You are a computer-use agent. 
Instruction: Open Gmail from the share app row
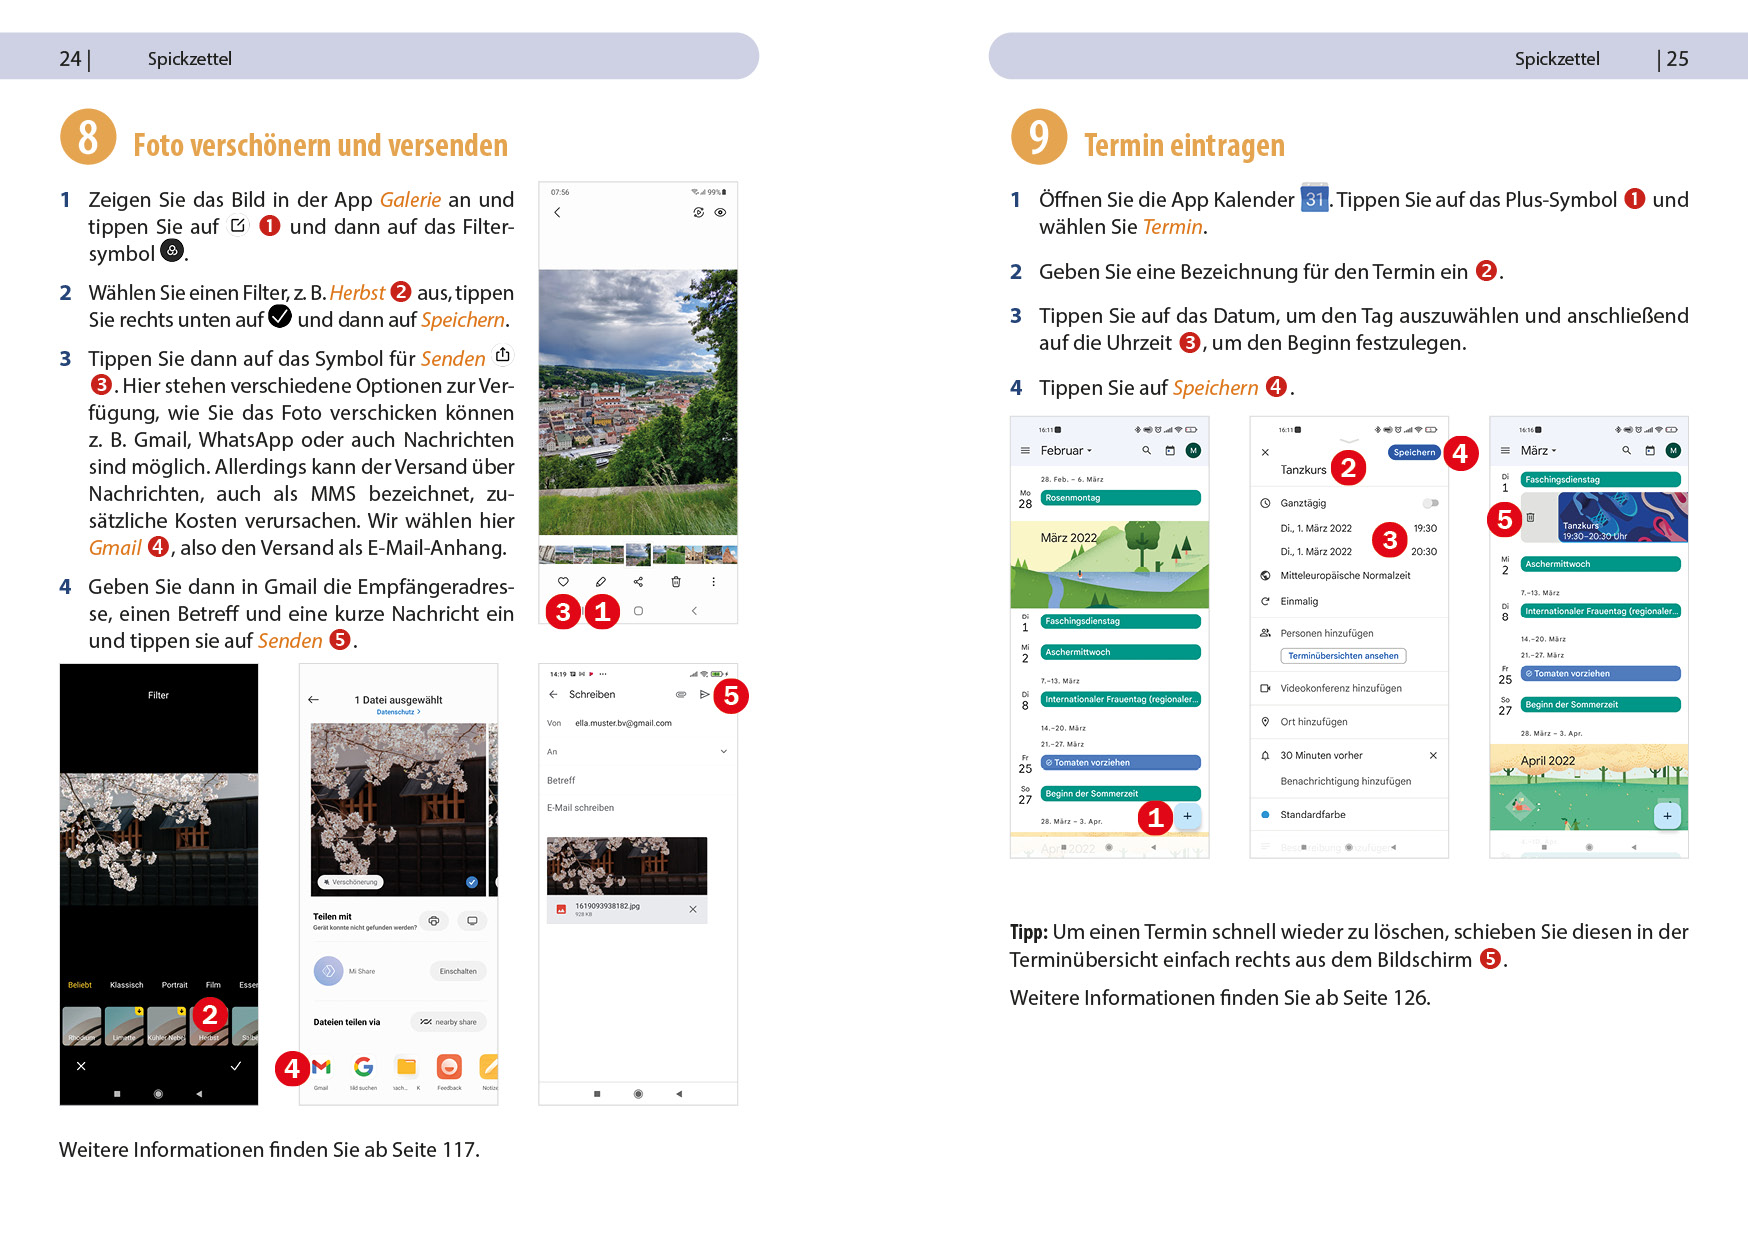click(321, 1067)
